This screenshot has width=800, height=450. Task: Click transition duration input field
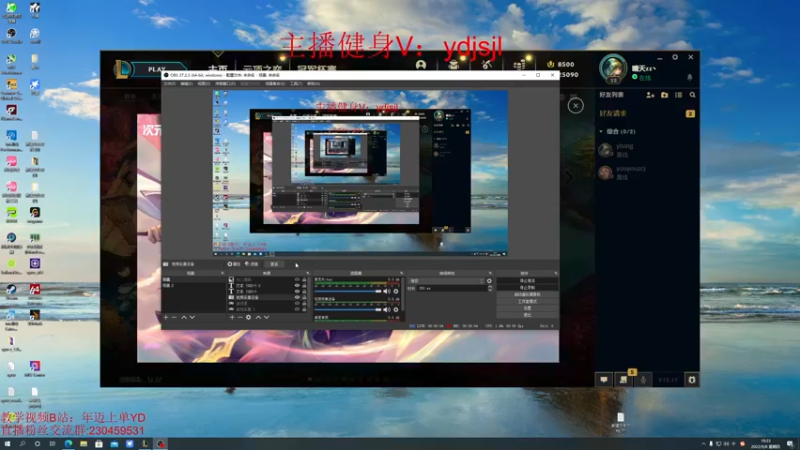pos(452,288)
